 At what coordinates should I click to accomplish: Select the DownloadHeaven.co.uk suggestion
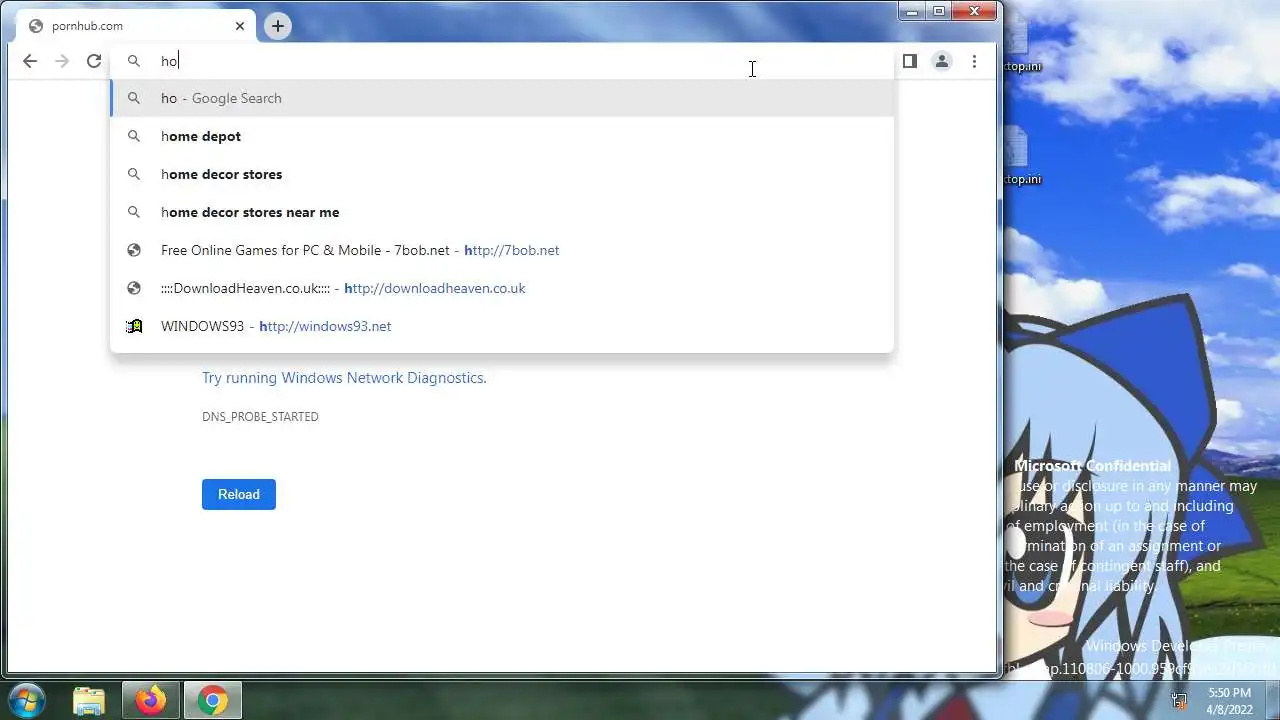pyautogui.click(x=502, y=288)
